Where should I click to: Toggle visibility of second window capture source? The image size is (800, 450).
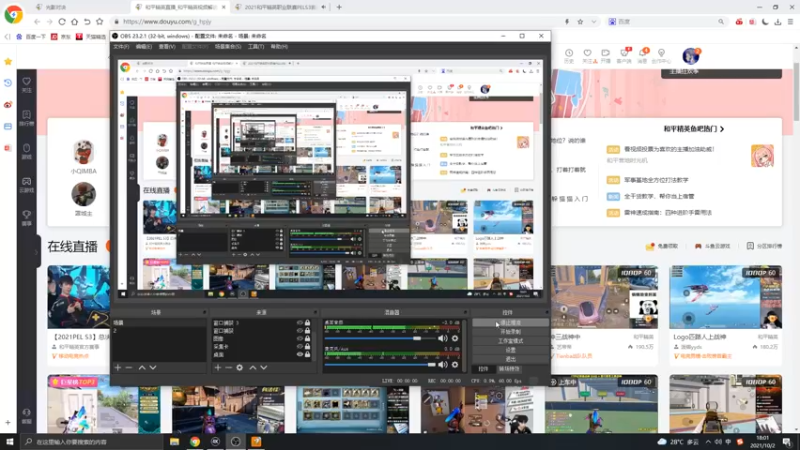[x=299, y=331]
